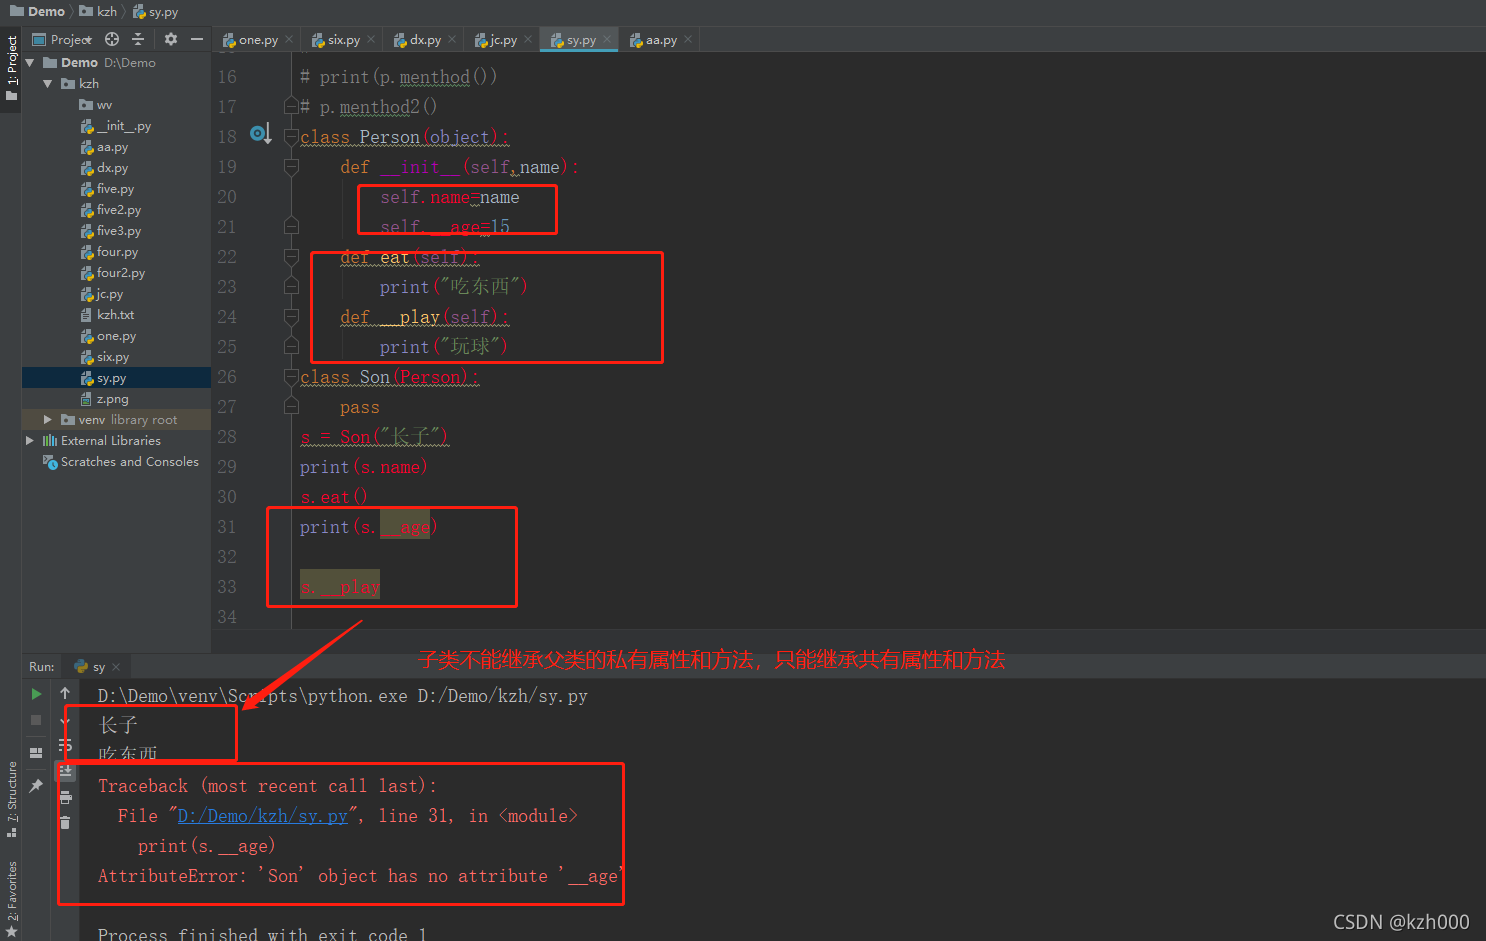Select files with Scroll from Source icon
This screenshot has height=941, width=1486.
[112, 39]
